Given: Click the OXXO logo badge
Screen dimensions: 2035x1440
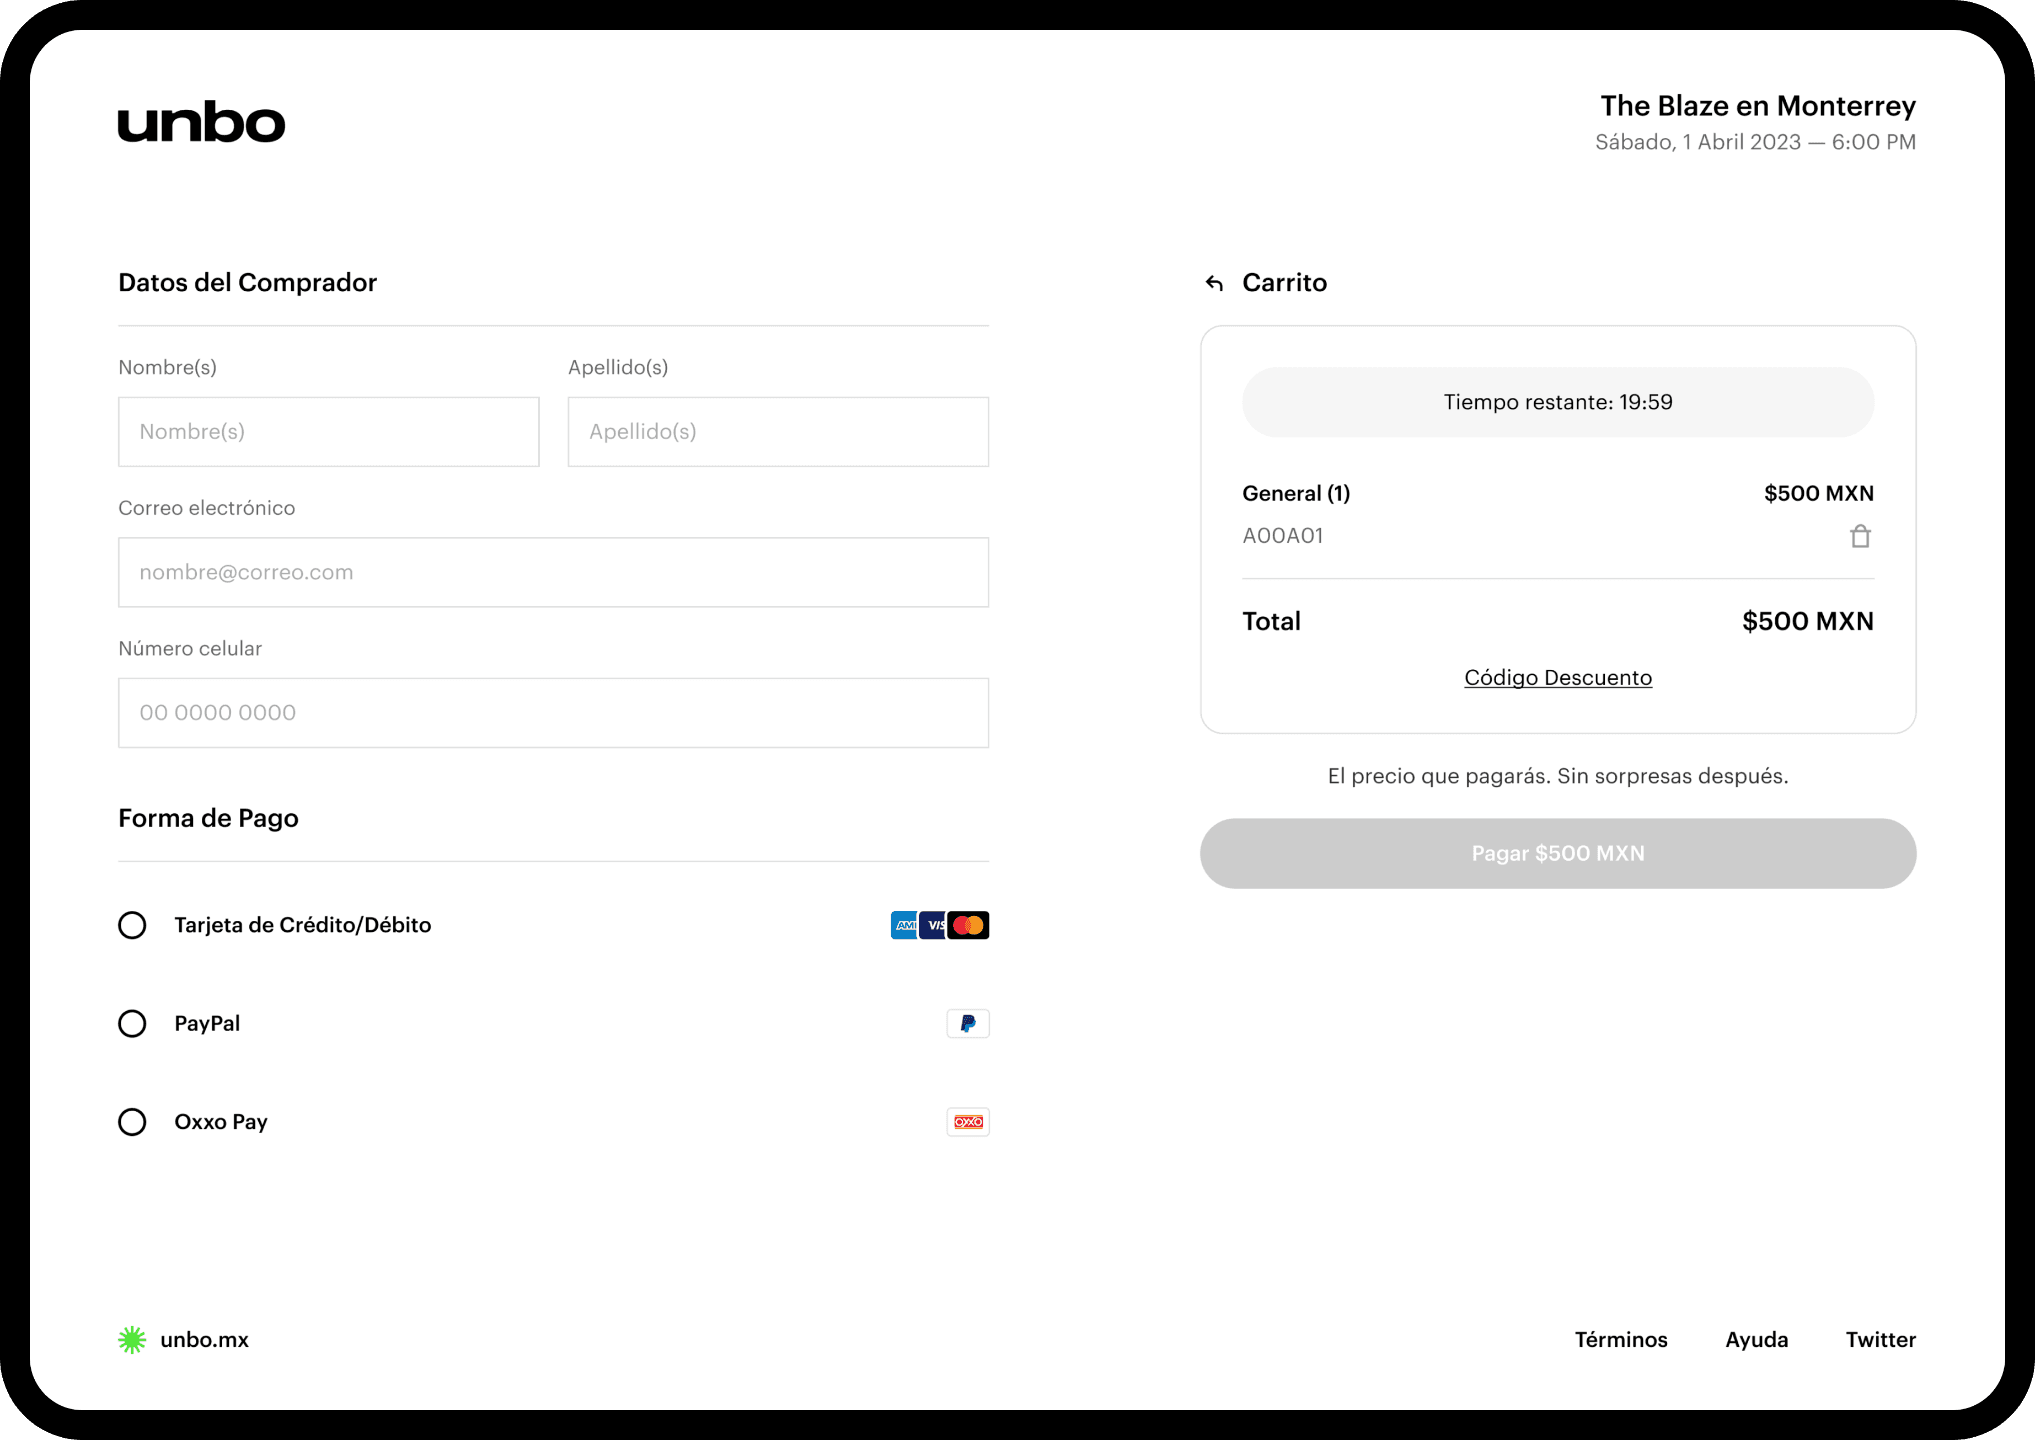Looking at the screenshot, I should [967, 1121].
